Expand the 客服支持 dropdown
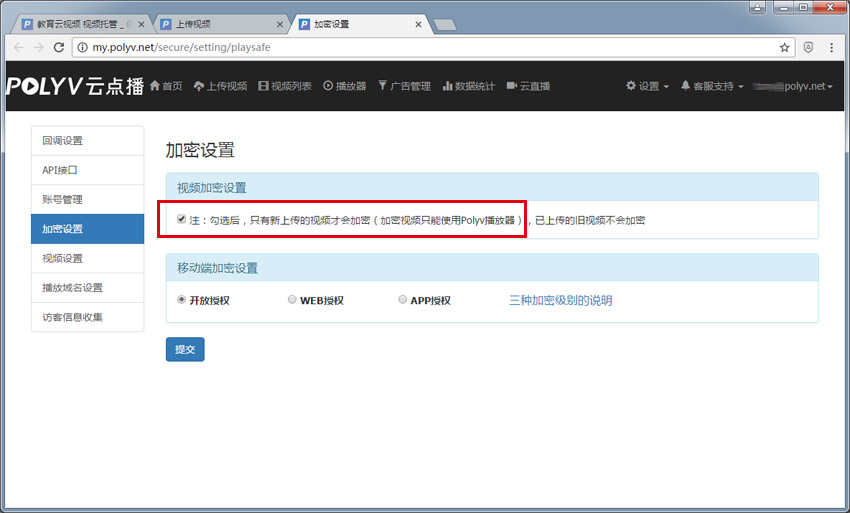The width and height of the screenshot is (850, 513). tap(712, 86)
